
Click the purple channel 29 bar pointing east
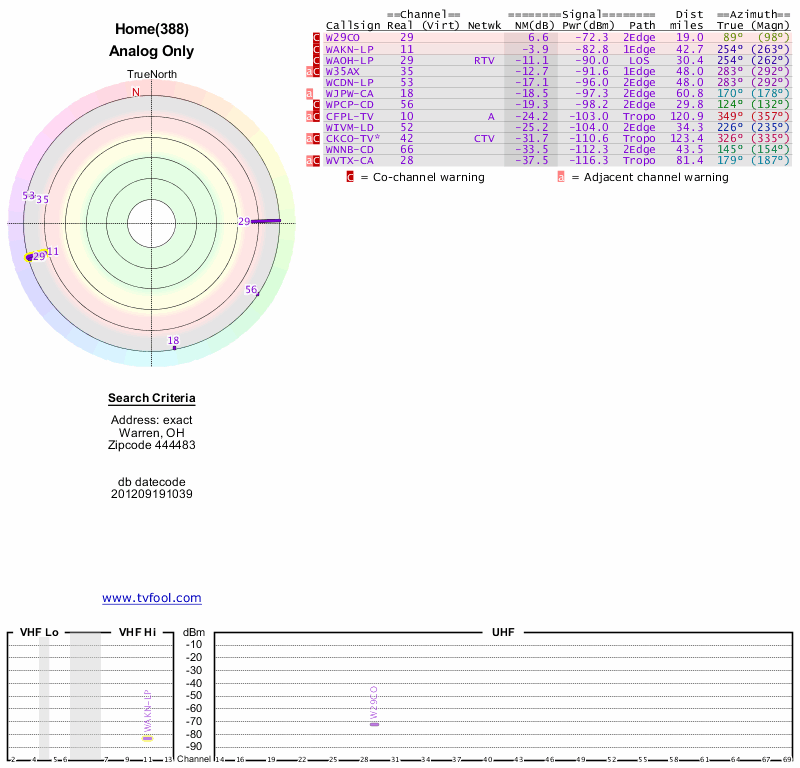coord(266,221)
